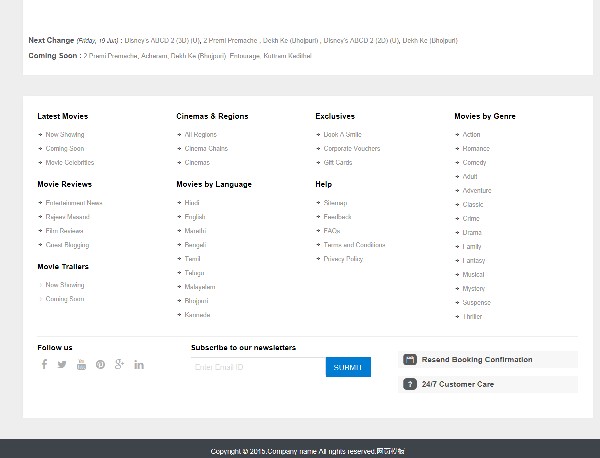Viewport: 600px width, 458px height.
Task: Select the Comedy genre link
Action: pos(474,162)
